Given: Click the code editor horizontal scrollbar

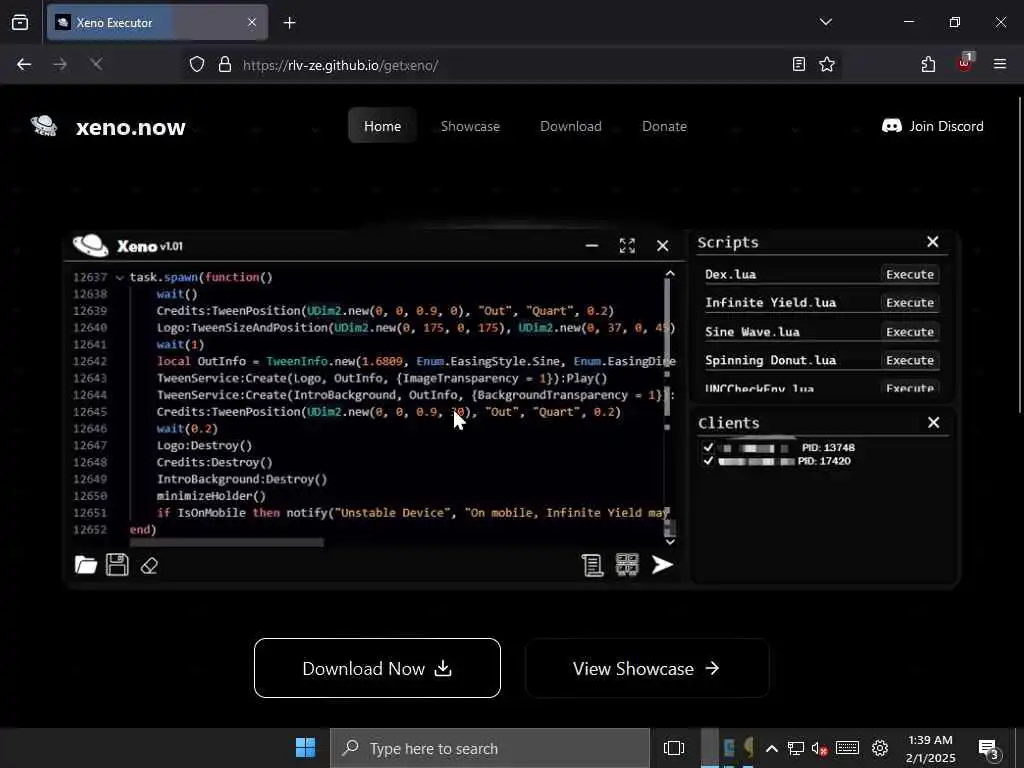Looking at the screenshot, I should click(226, 542).
